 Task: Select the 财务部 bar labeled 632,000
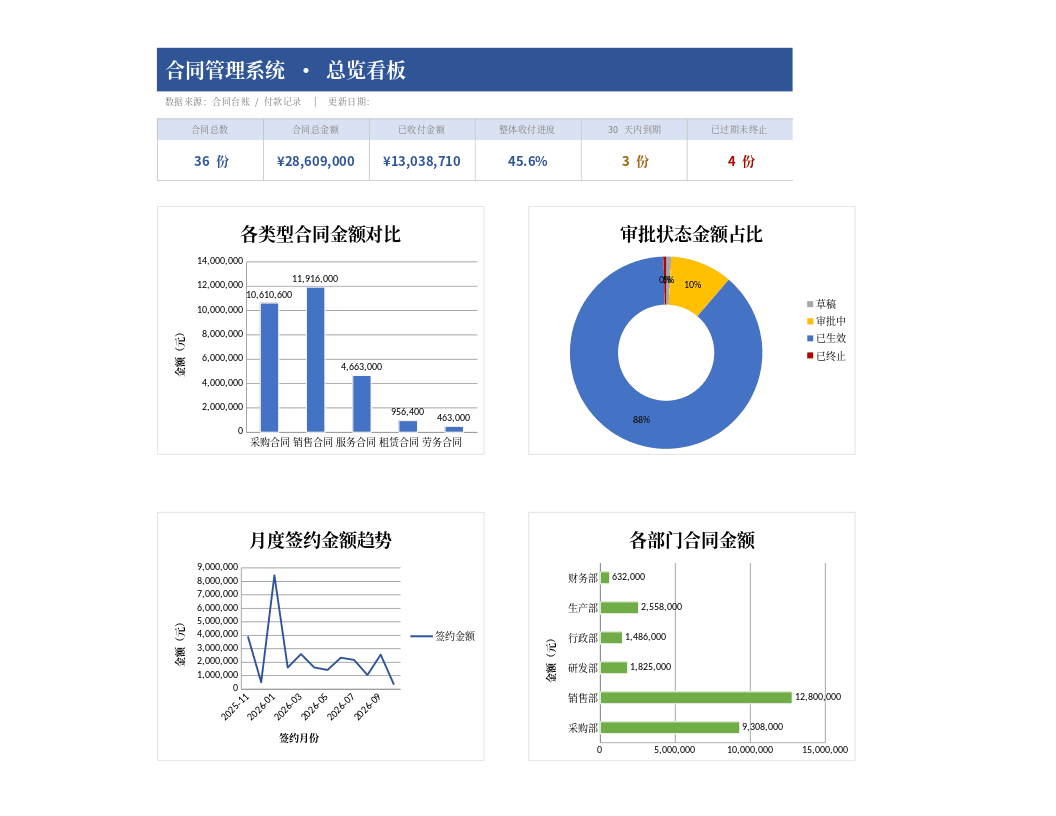(x=605, y=577)
